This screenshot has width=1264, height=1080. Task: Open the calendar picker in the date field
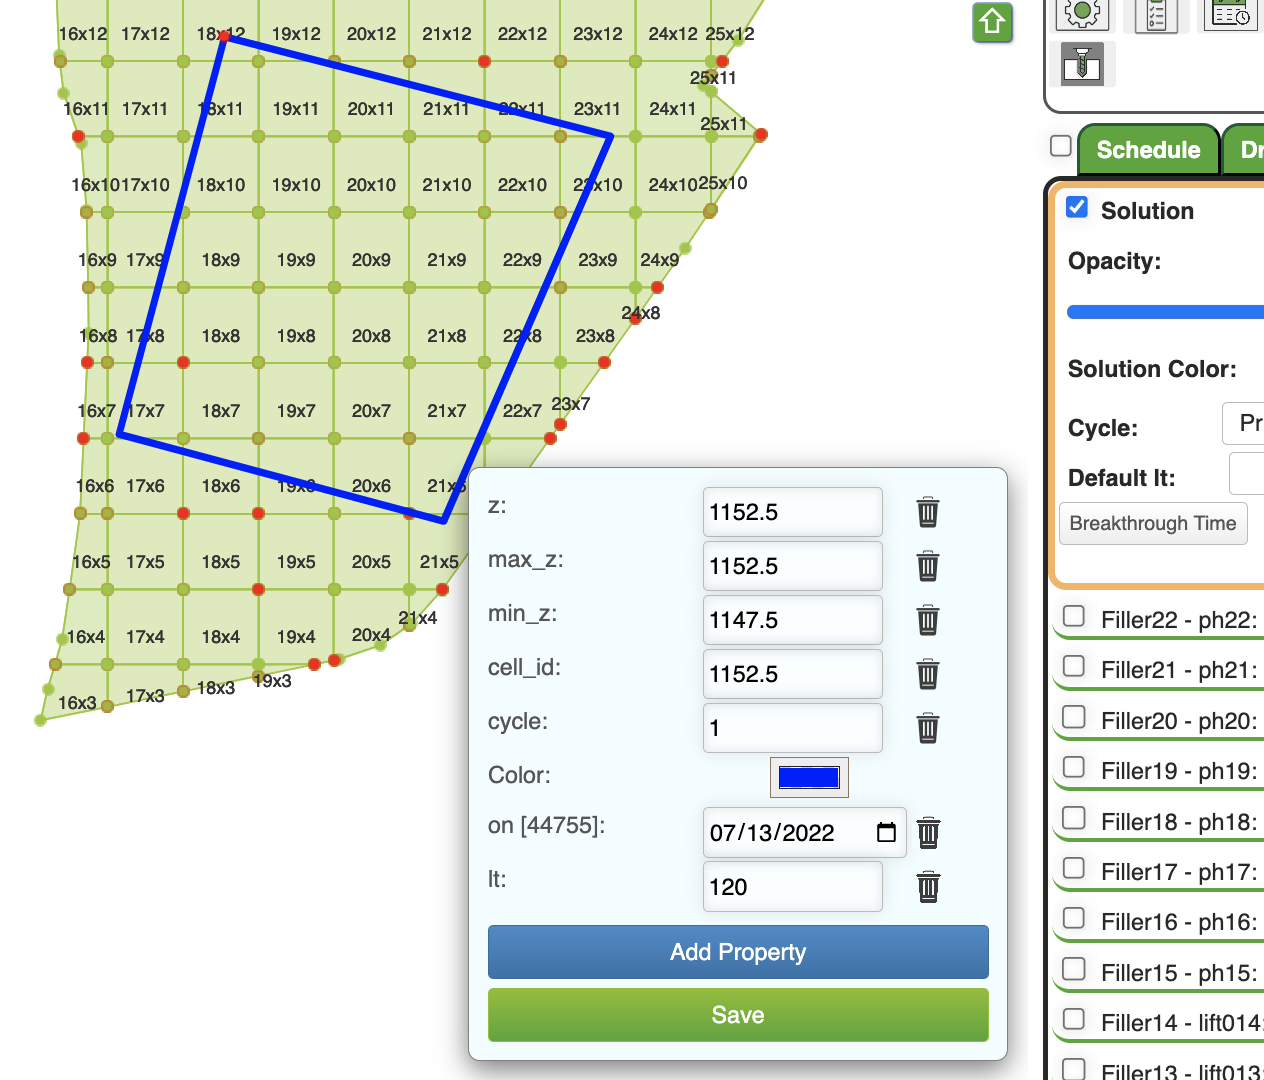[886, 831]
